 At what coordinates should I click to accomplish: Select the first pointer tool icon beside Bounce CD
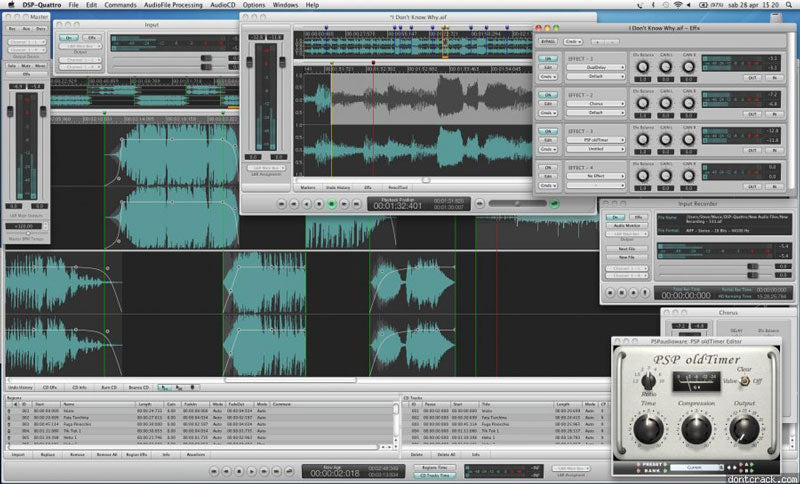[x=164, y=388]
